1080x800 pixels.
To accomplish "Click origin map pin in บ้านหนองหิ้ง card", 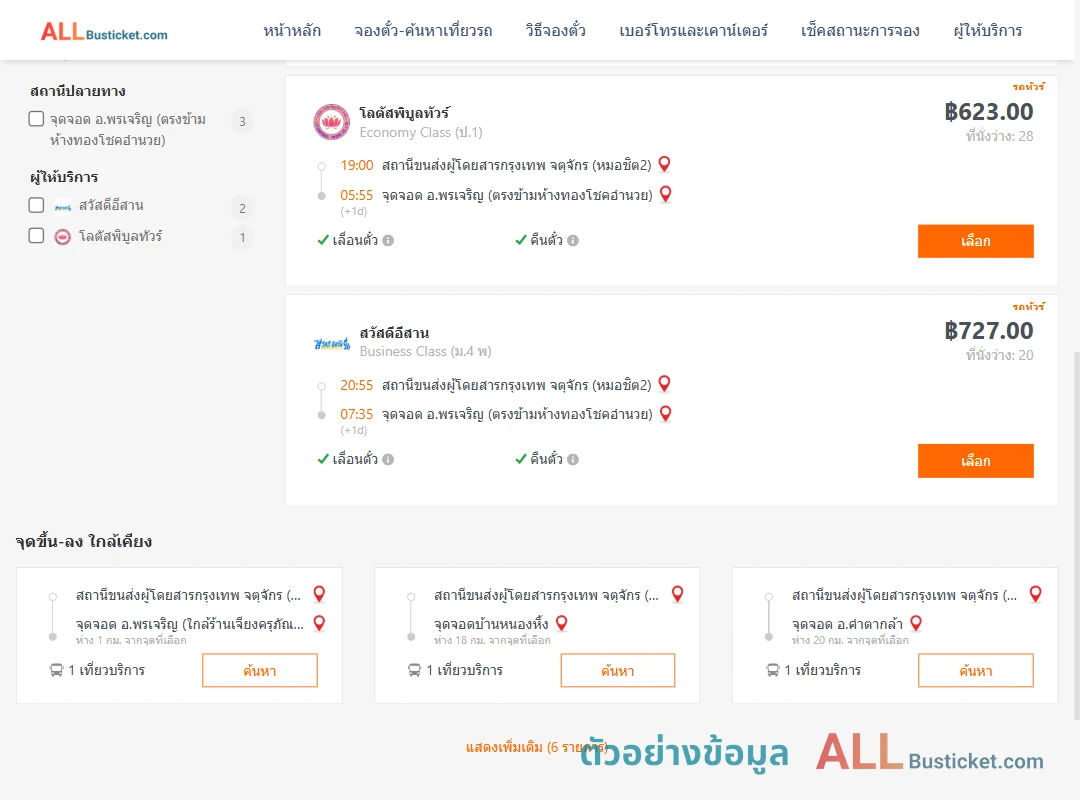I will click(x=678, y=594).
